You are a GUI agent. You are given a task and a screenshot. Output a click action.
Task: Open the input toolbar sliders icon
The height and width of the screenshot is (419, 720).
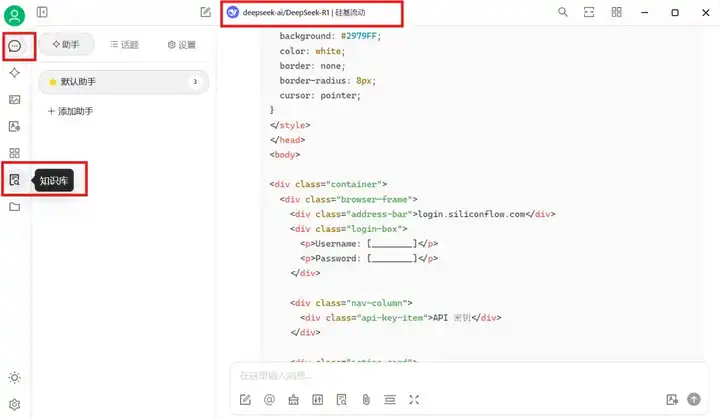(318, 400)
